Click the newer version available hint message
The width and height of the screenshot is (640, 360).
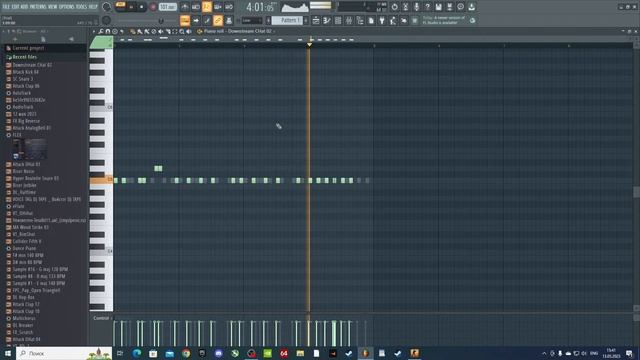[444, 20]
